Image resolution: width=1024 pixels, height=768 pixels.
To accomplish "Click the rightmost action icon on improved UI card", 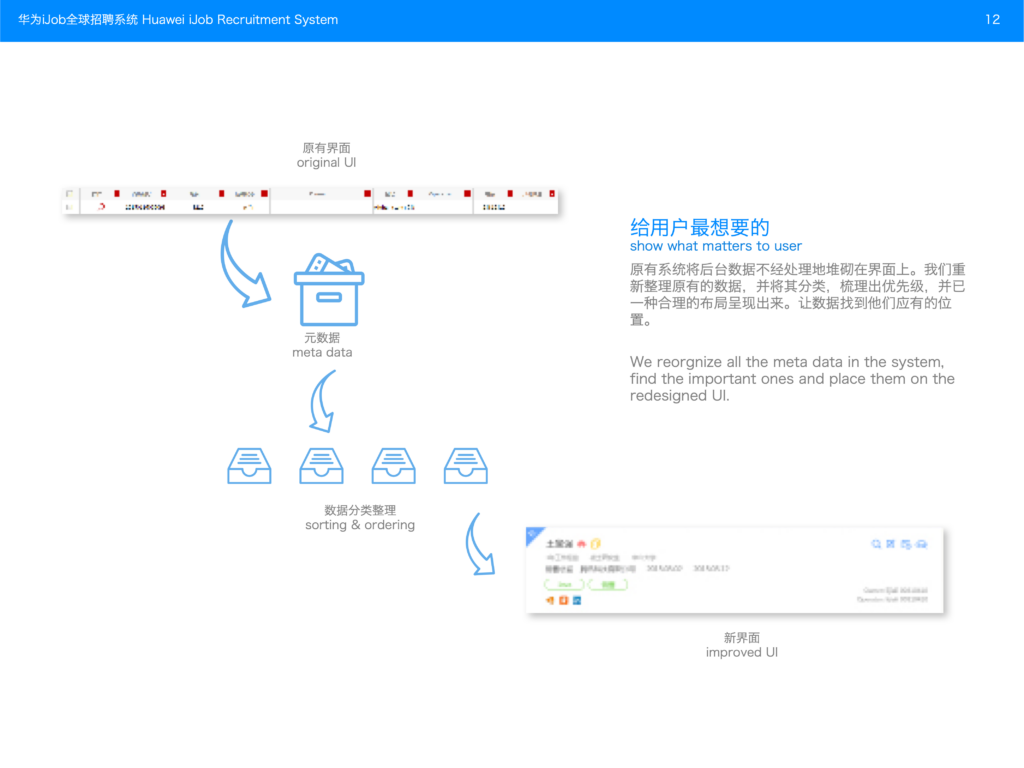I will click(922, 544).
